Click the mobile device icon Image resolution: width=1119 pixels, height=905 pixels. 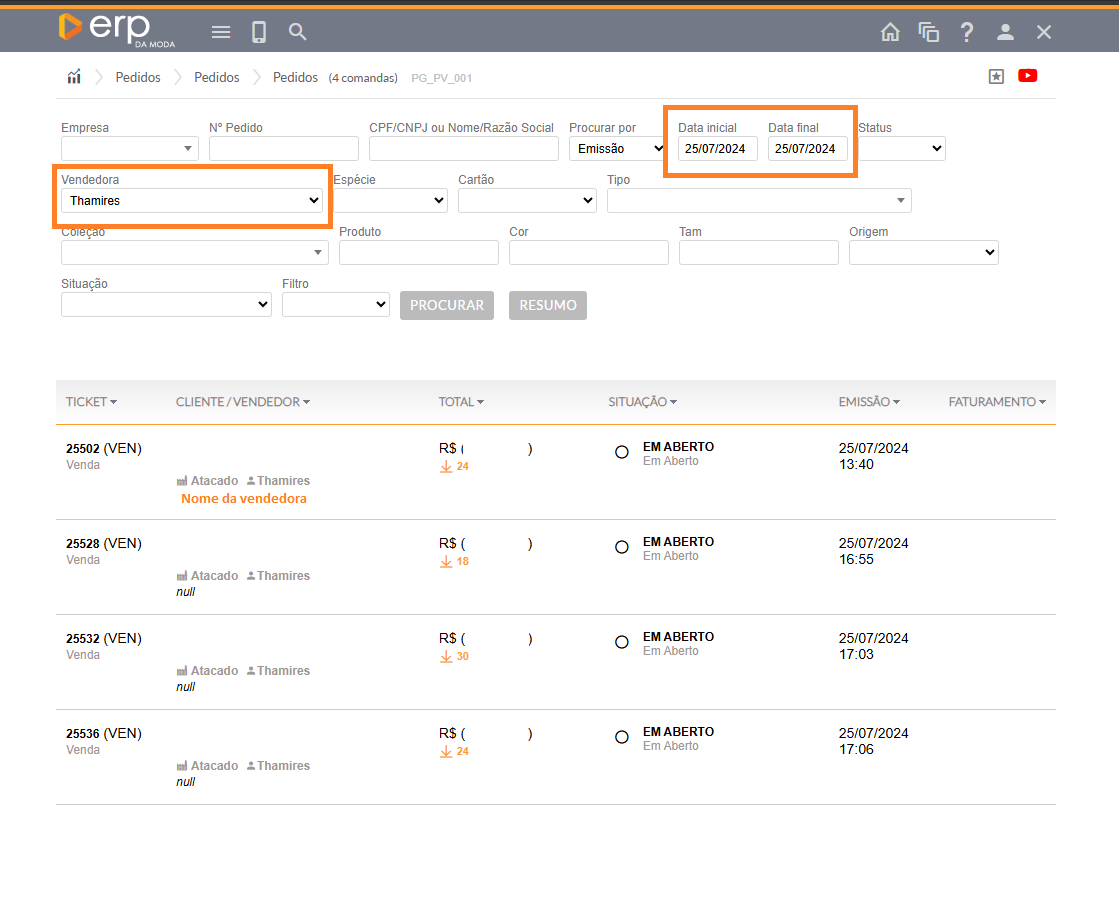click(x=259, y=32)
